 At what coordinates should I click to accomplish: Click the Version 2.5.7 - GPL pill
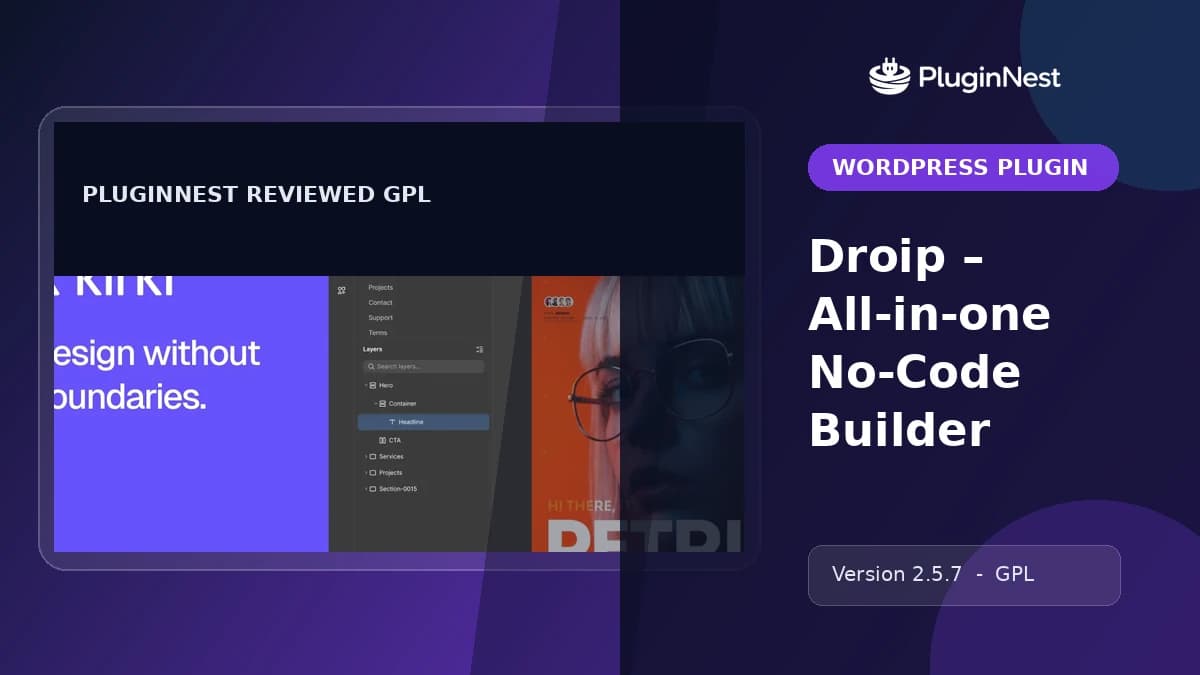(x=964, y=575)
